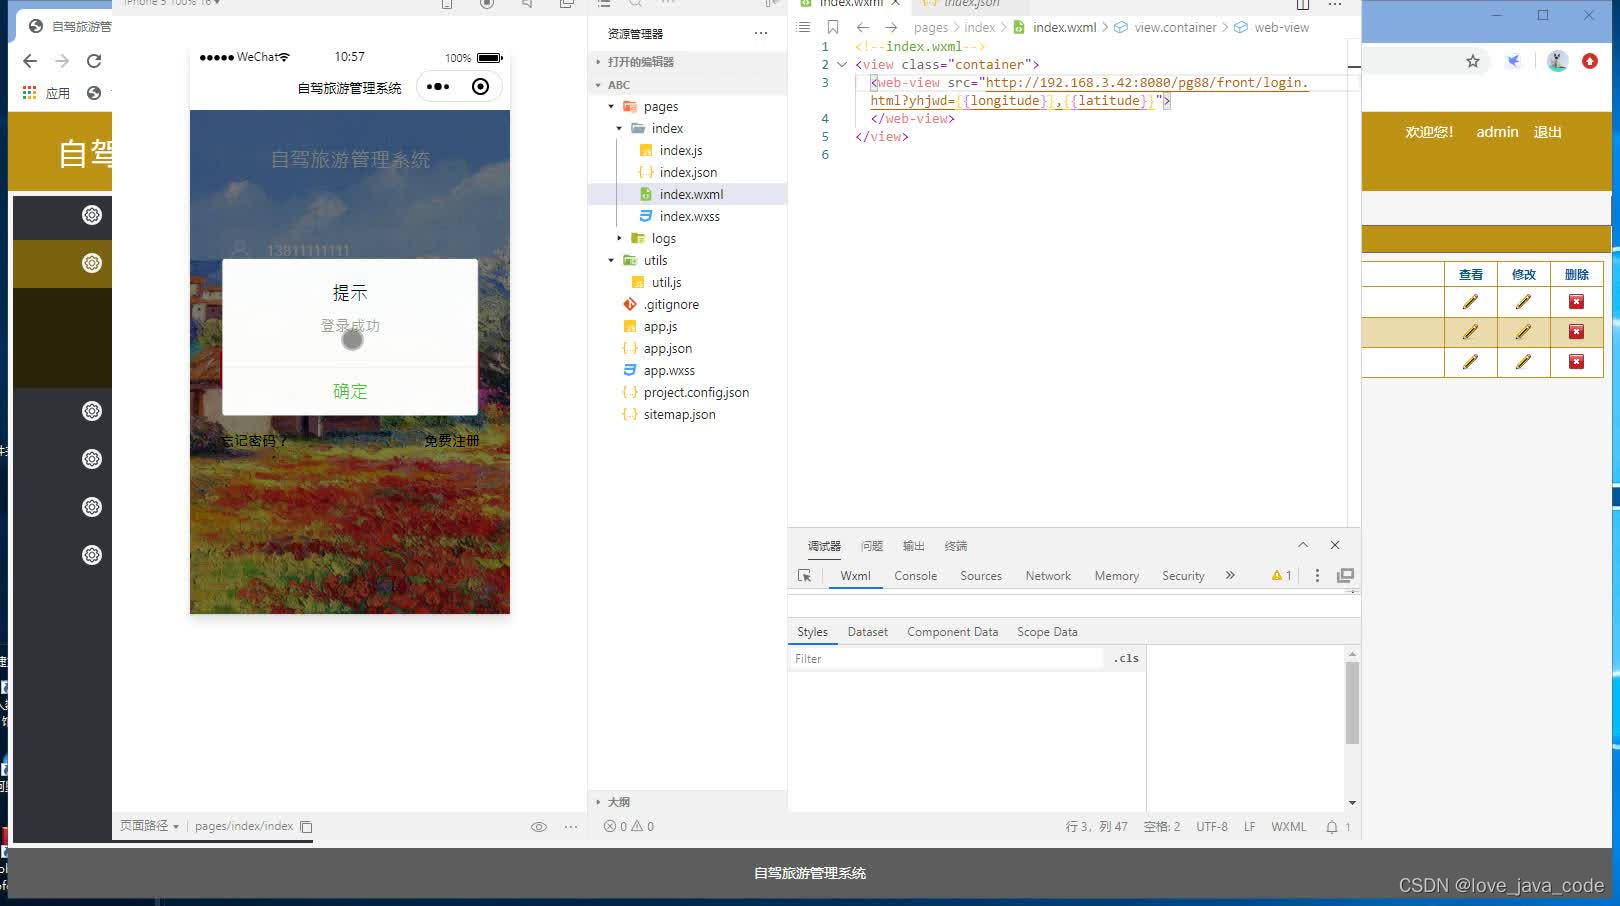Click the warning badge in the debugger toolbar
Viewport: 1620px width, 906px height.
pos(1282,576)
